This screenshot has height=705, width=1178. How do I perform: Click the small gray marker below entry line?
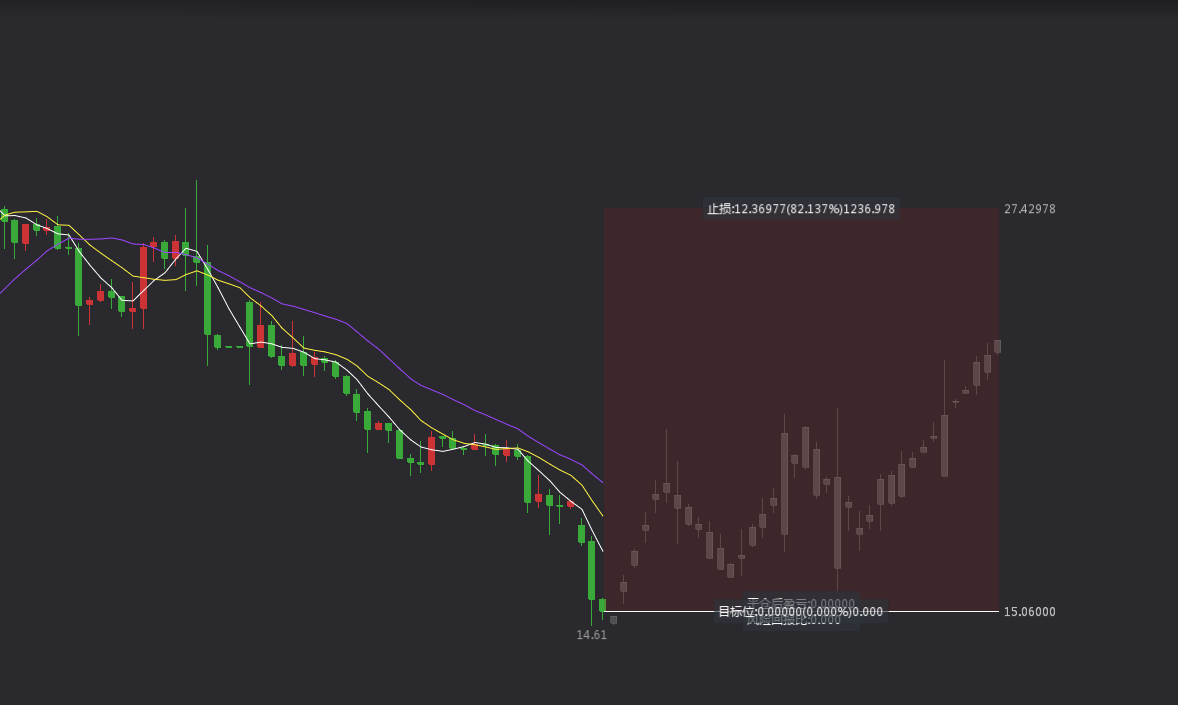(613, 620)
